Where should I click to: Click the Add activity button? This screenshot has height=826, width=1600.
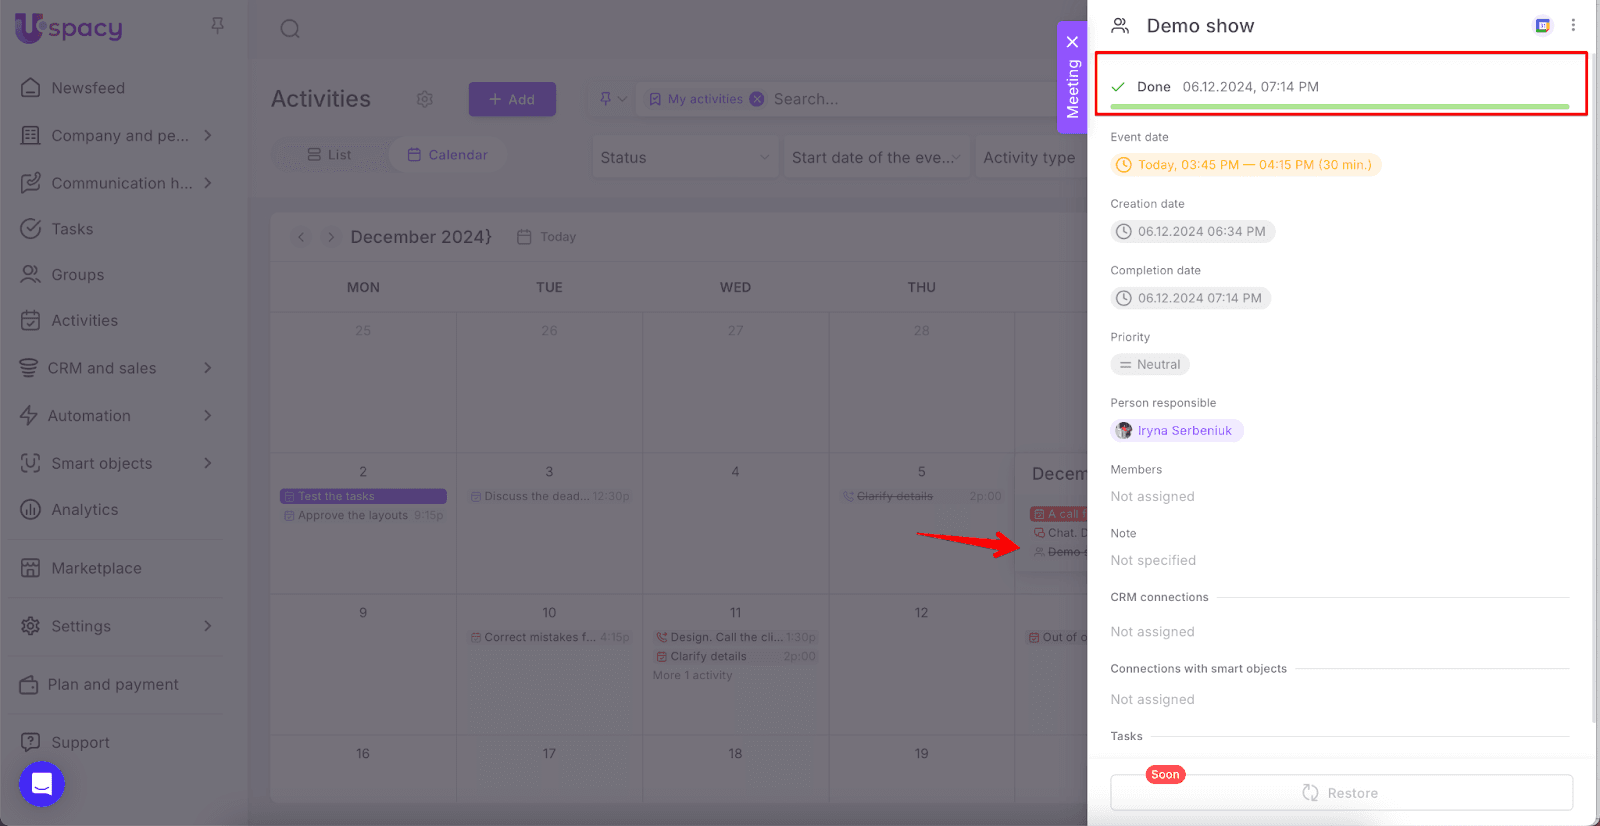pyautogui.click(x=512, y=99)
